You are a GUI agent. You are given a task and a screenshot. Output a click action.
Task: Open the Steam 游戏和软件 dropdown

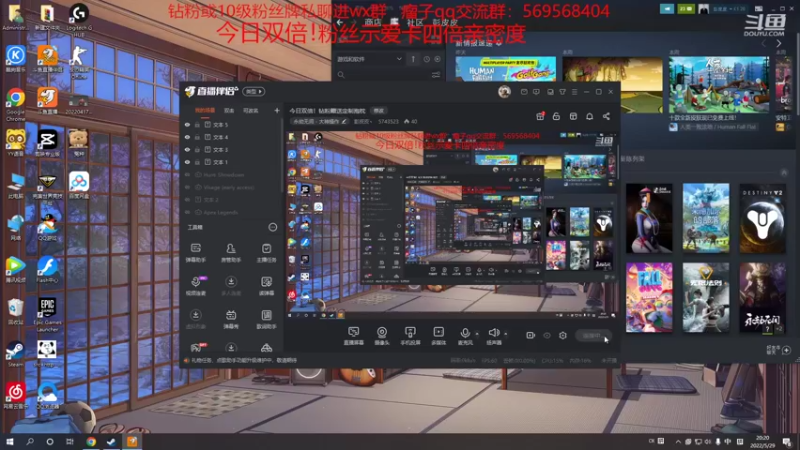pos(369,59)
